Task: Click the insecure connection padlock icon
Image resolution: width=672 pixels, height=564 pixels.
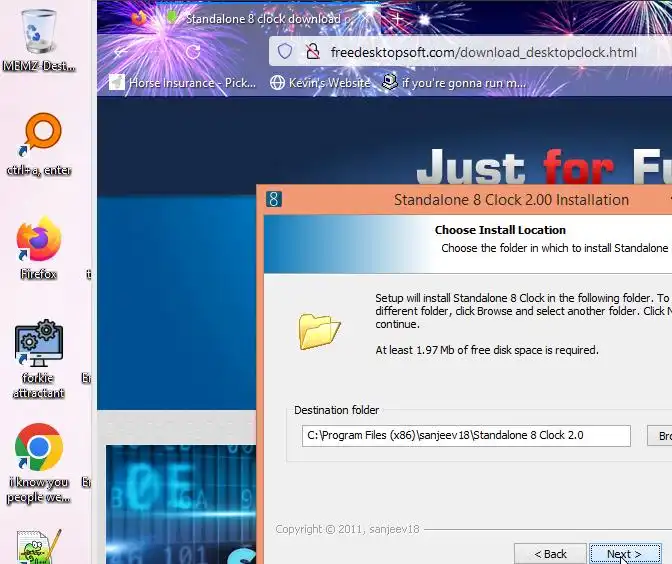Action: pyautogui.click(x=313, y=52)
